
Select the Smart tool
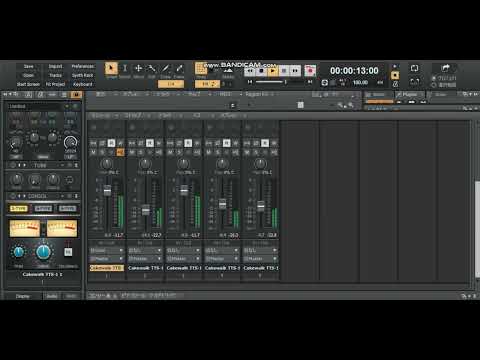[x=111, y=69]
